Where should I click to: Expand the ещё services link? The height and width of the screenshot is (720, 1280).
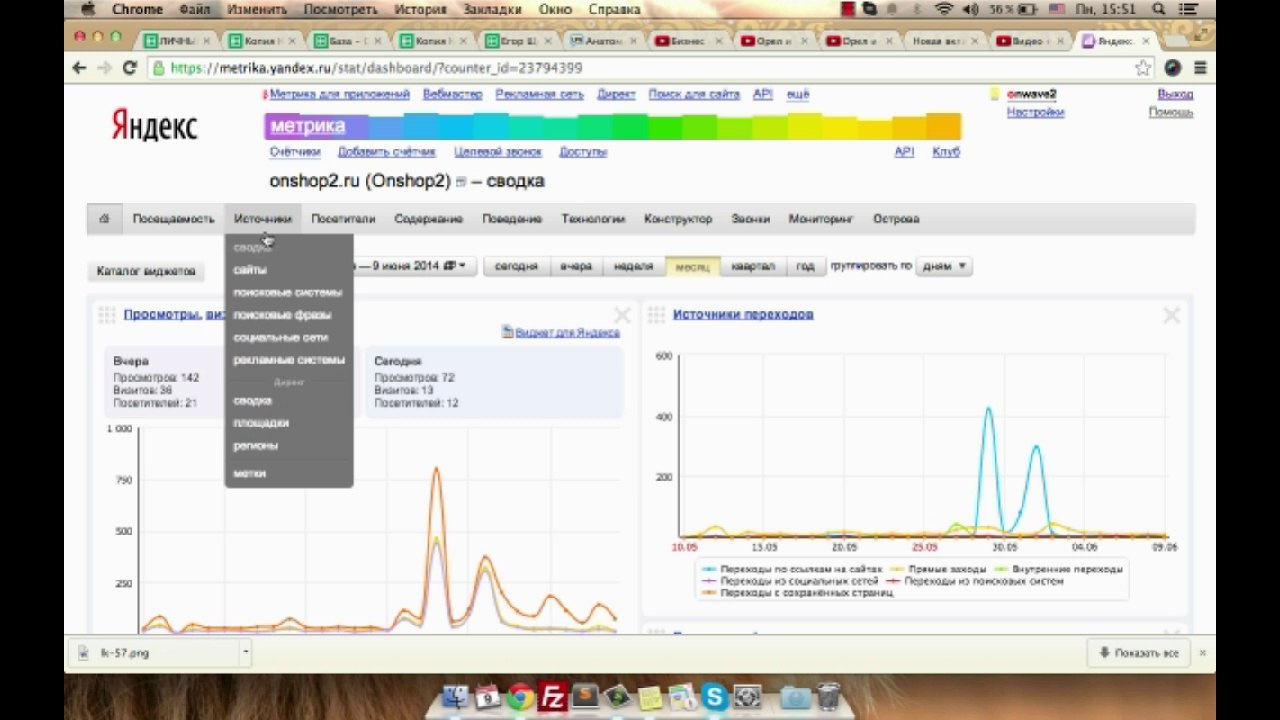pos(798,94)
